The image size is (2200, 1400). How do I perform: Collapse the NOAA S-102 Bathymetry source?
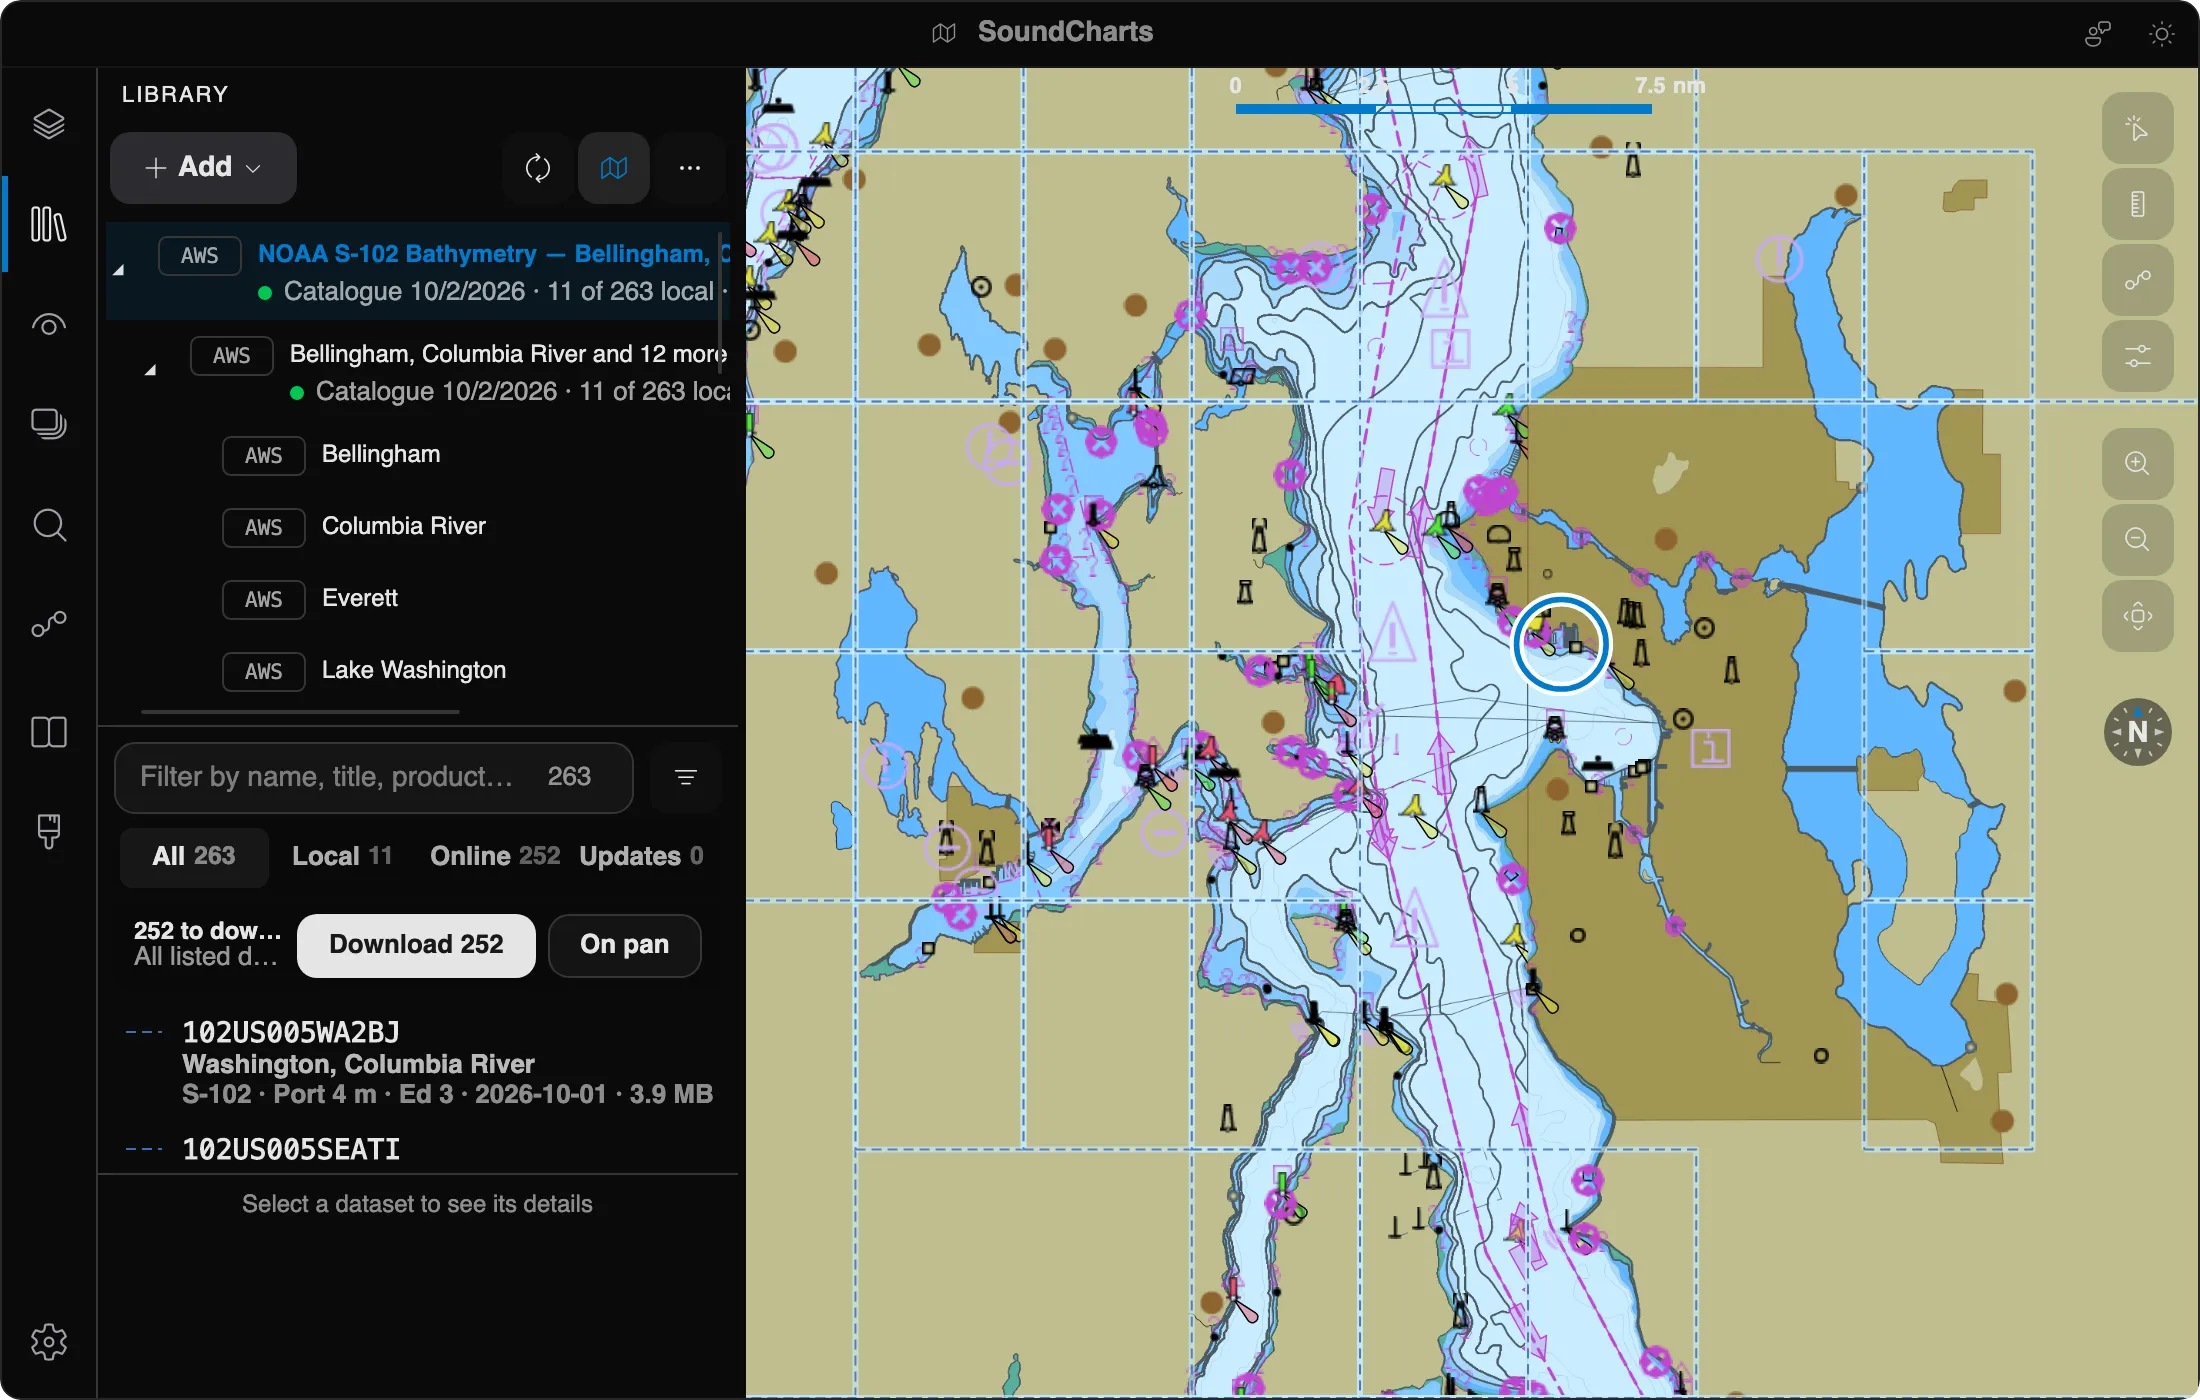(x=119, y=270)
